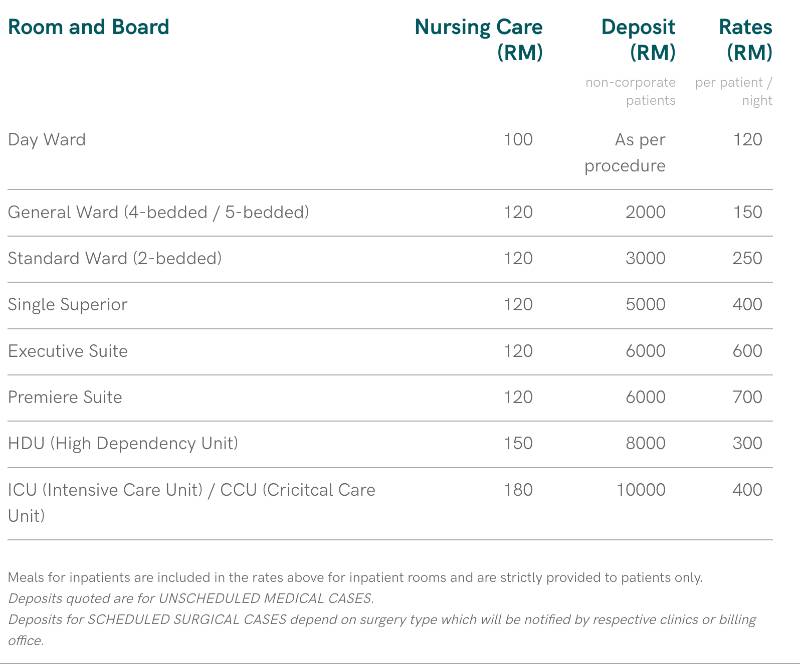Screen dimensions: 800x664
Task: Click the 'per patient / night' subheading
Action: click(735, 91)
